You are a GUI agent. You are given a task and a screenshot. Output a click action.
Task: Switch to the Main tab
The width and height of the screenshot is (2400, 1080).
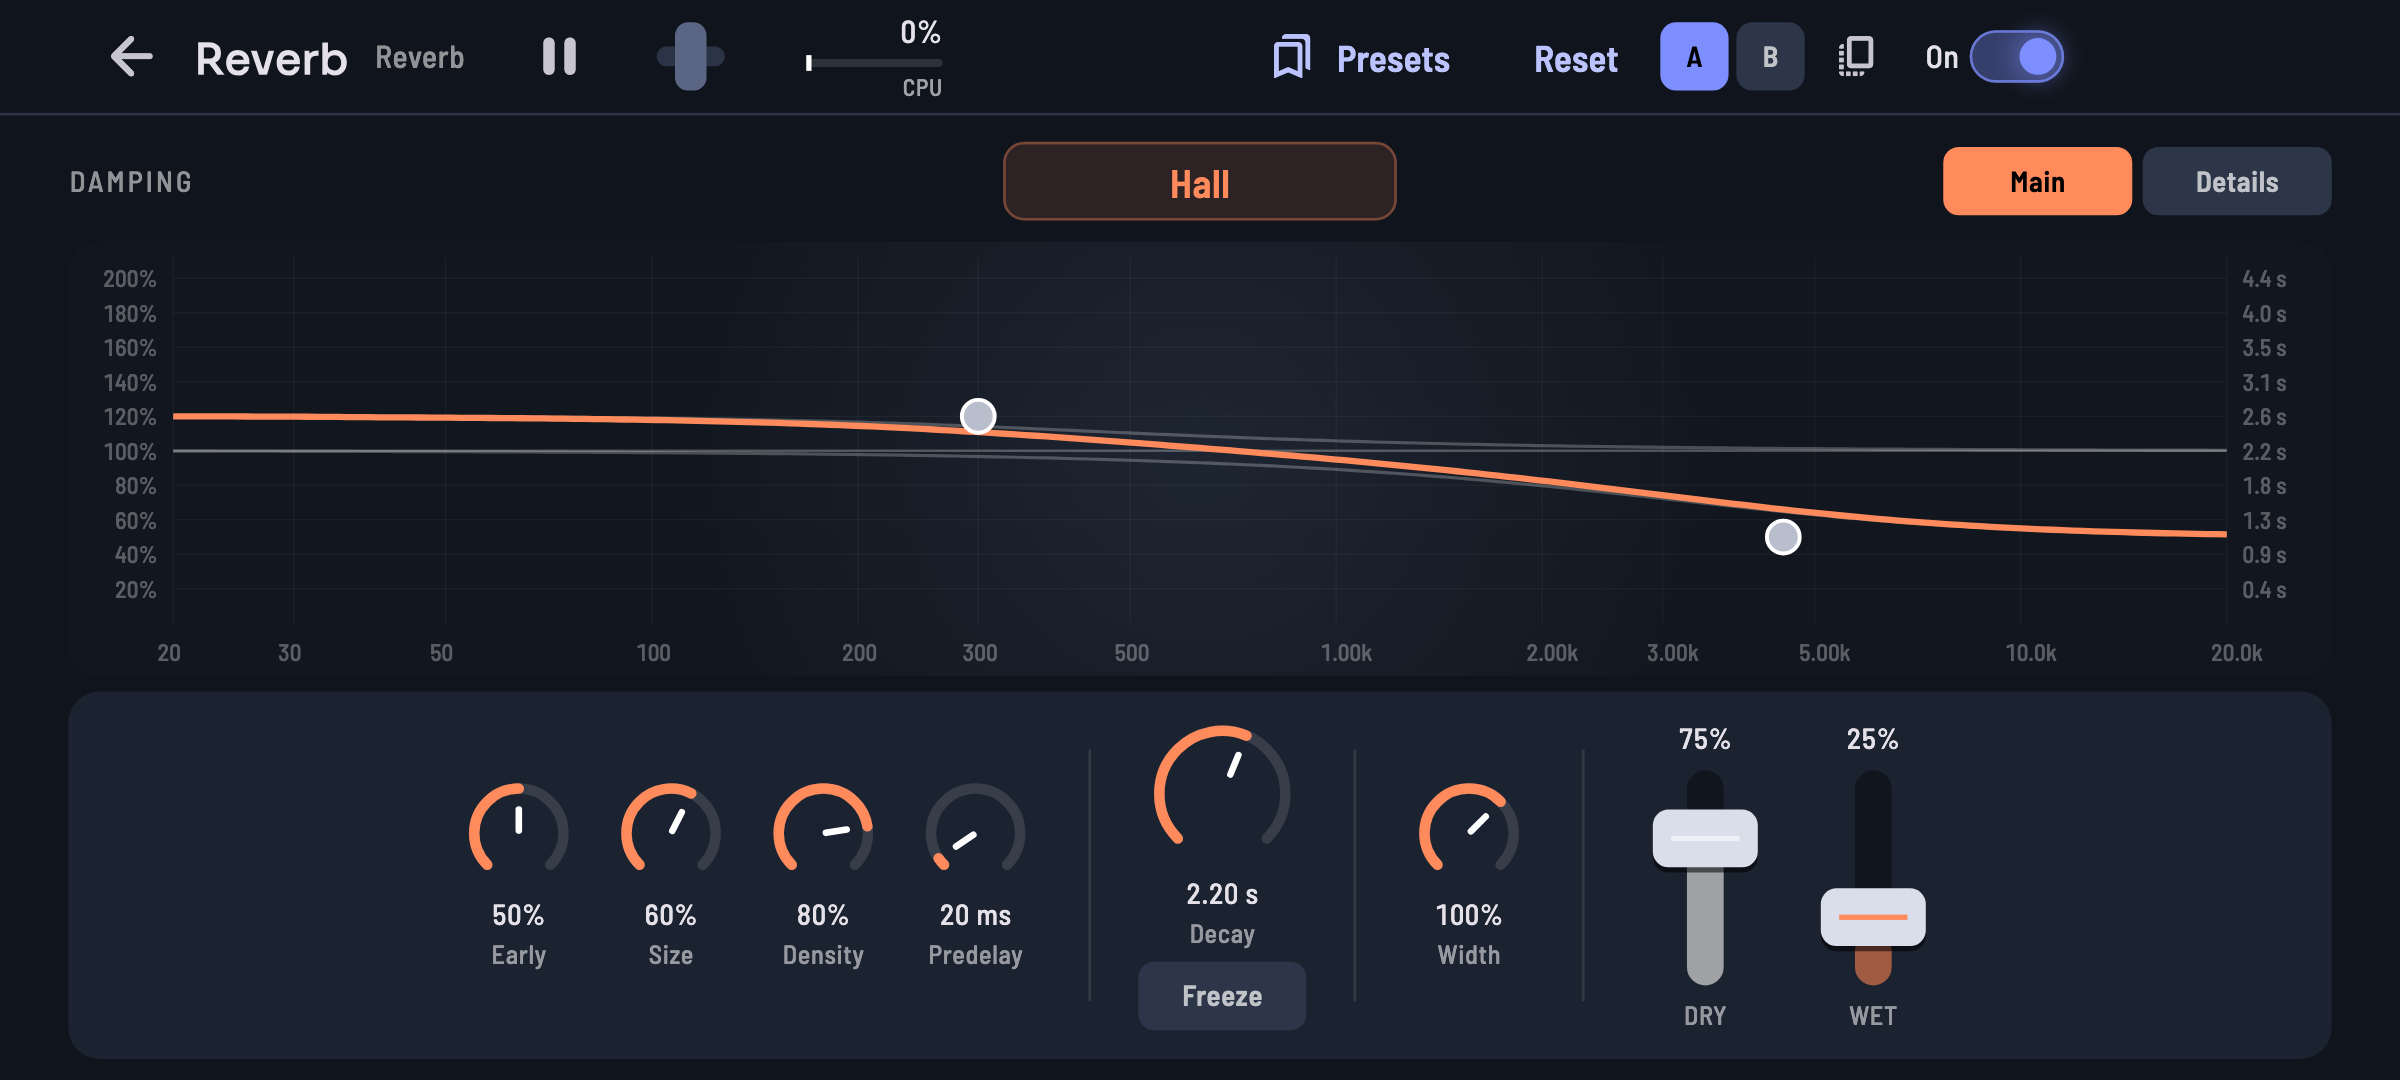point(2037,182)
